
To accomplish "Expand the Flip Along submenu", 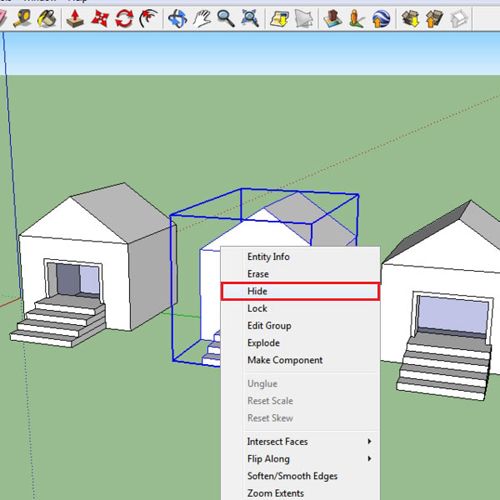I will point(300,459).
